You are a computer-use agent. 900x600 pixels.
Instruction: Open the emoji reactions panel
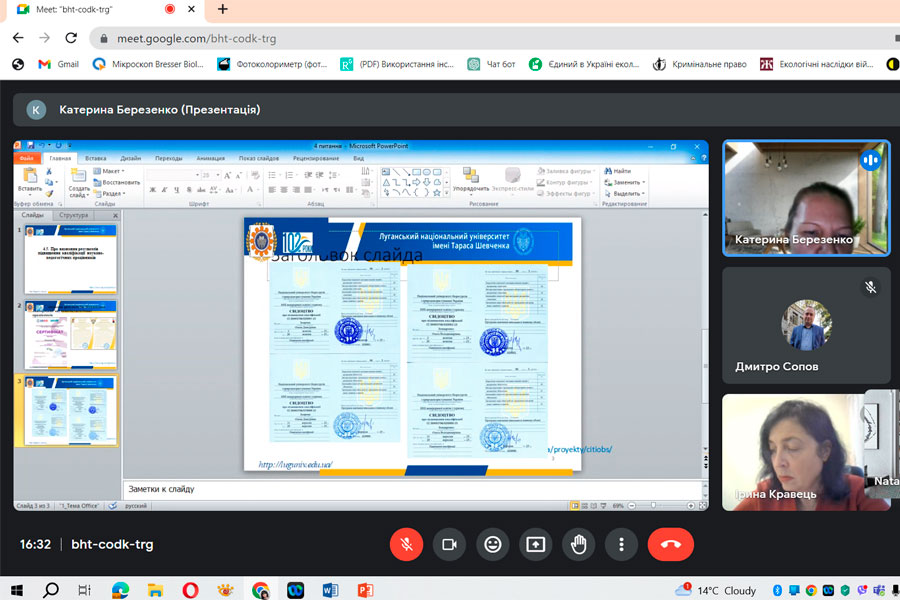pyautogui.click(x=492, y=544)
